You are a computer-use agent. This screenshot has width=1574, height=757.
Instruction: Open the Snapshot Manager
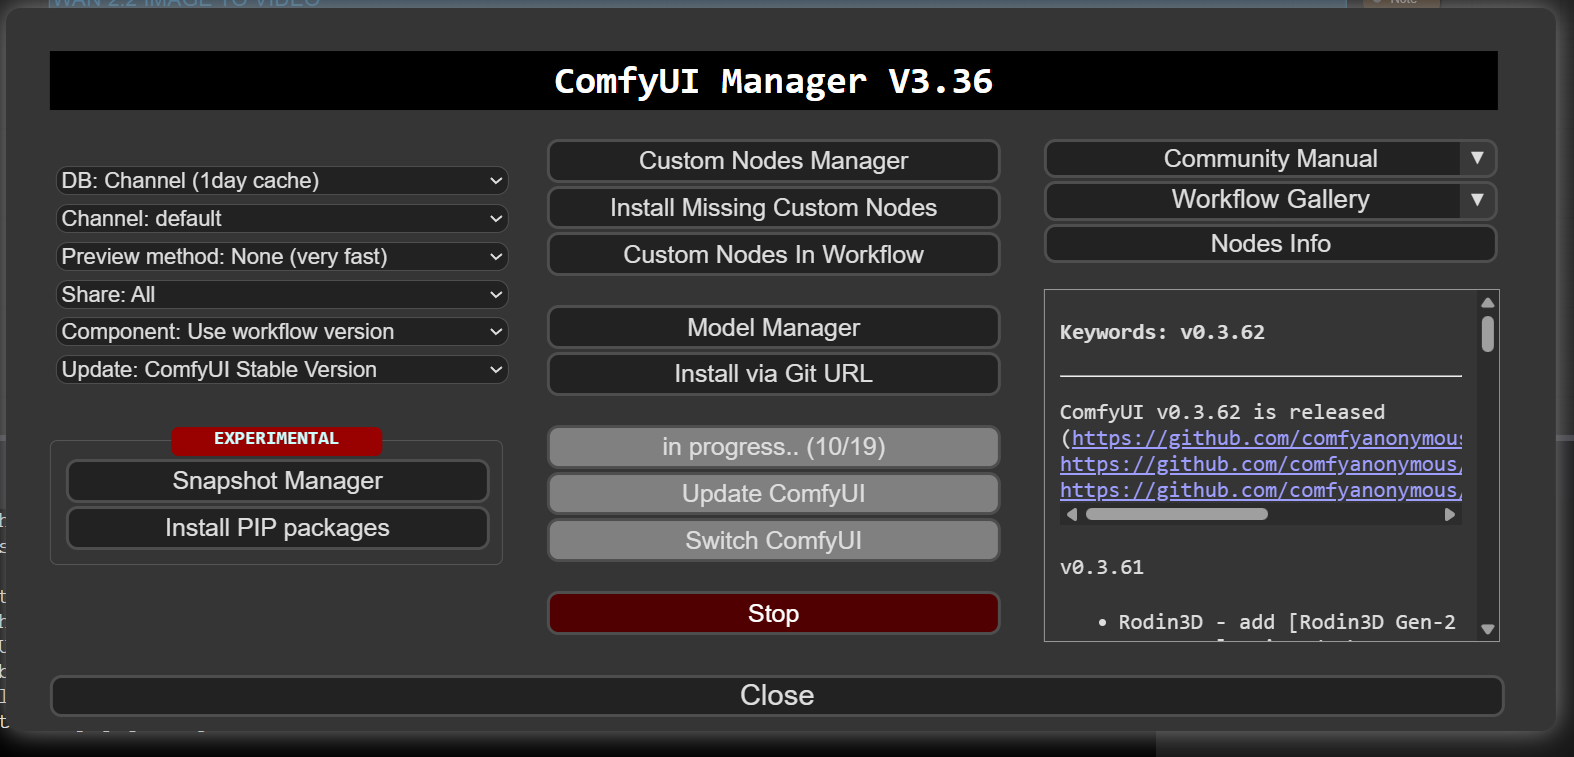click(x=277, y=481)
